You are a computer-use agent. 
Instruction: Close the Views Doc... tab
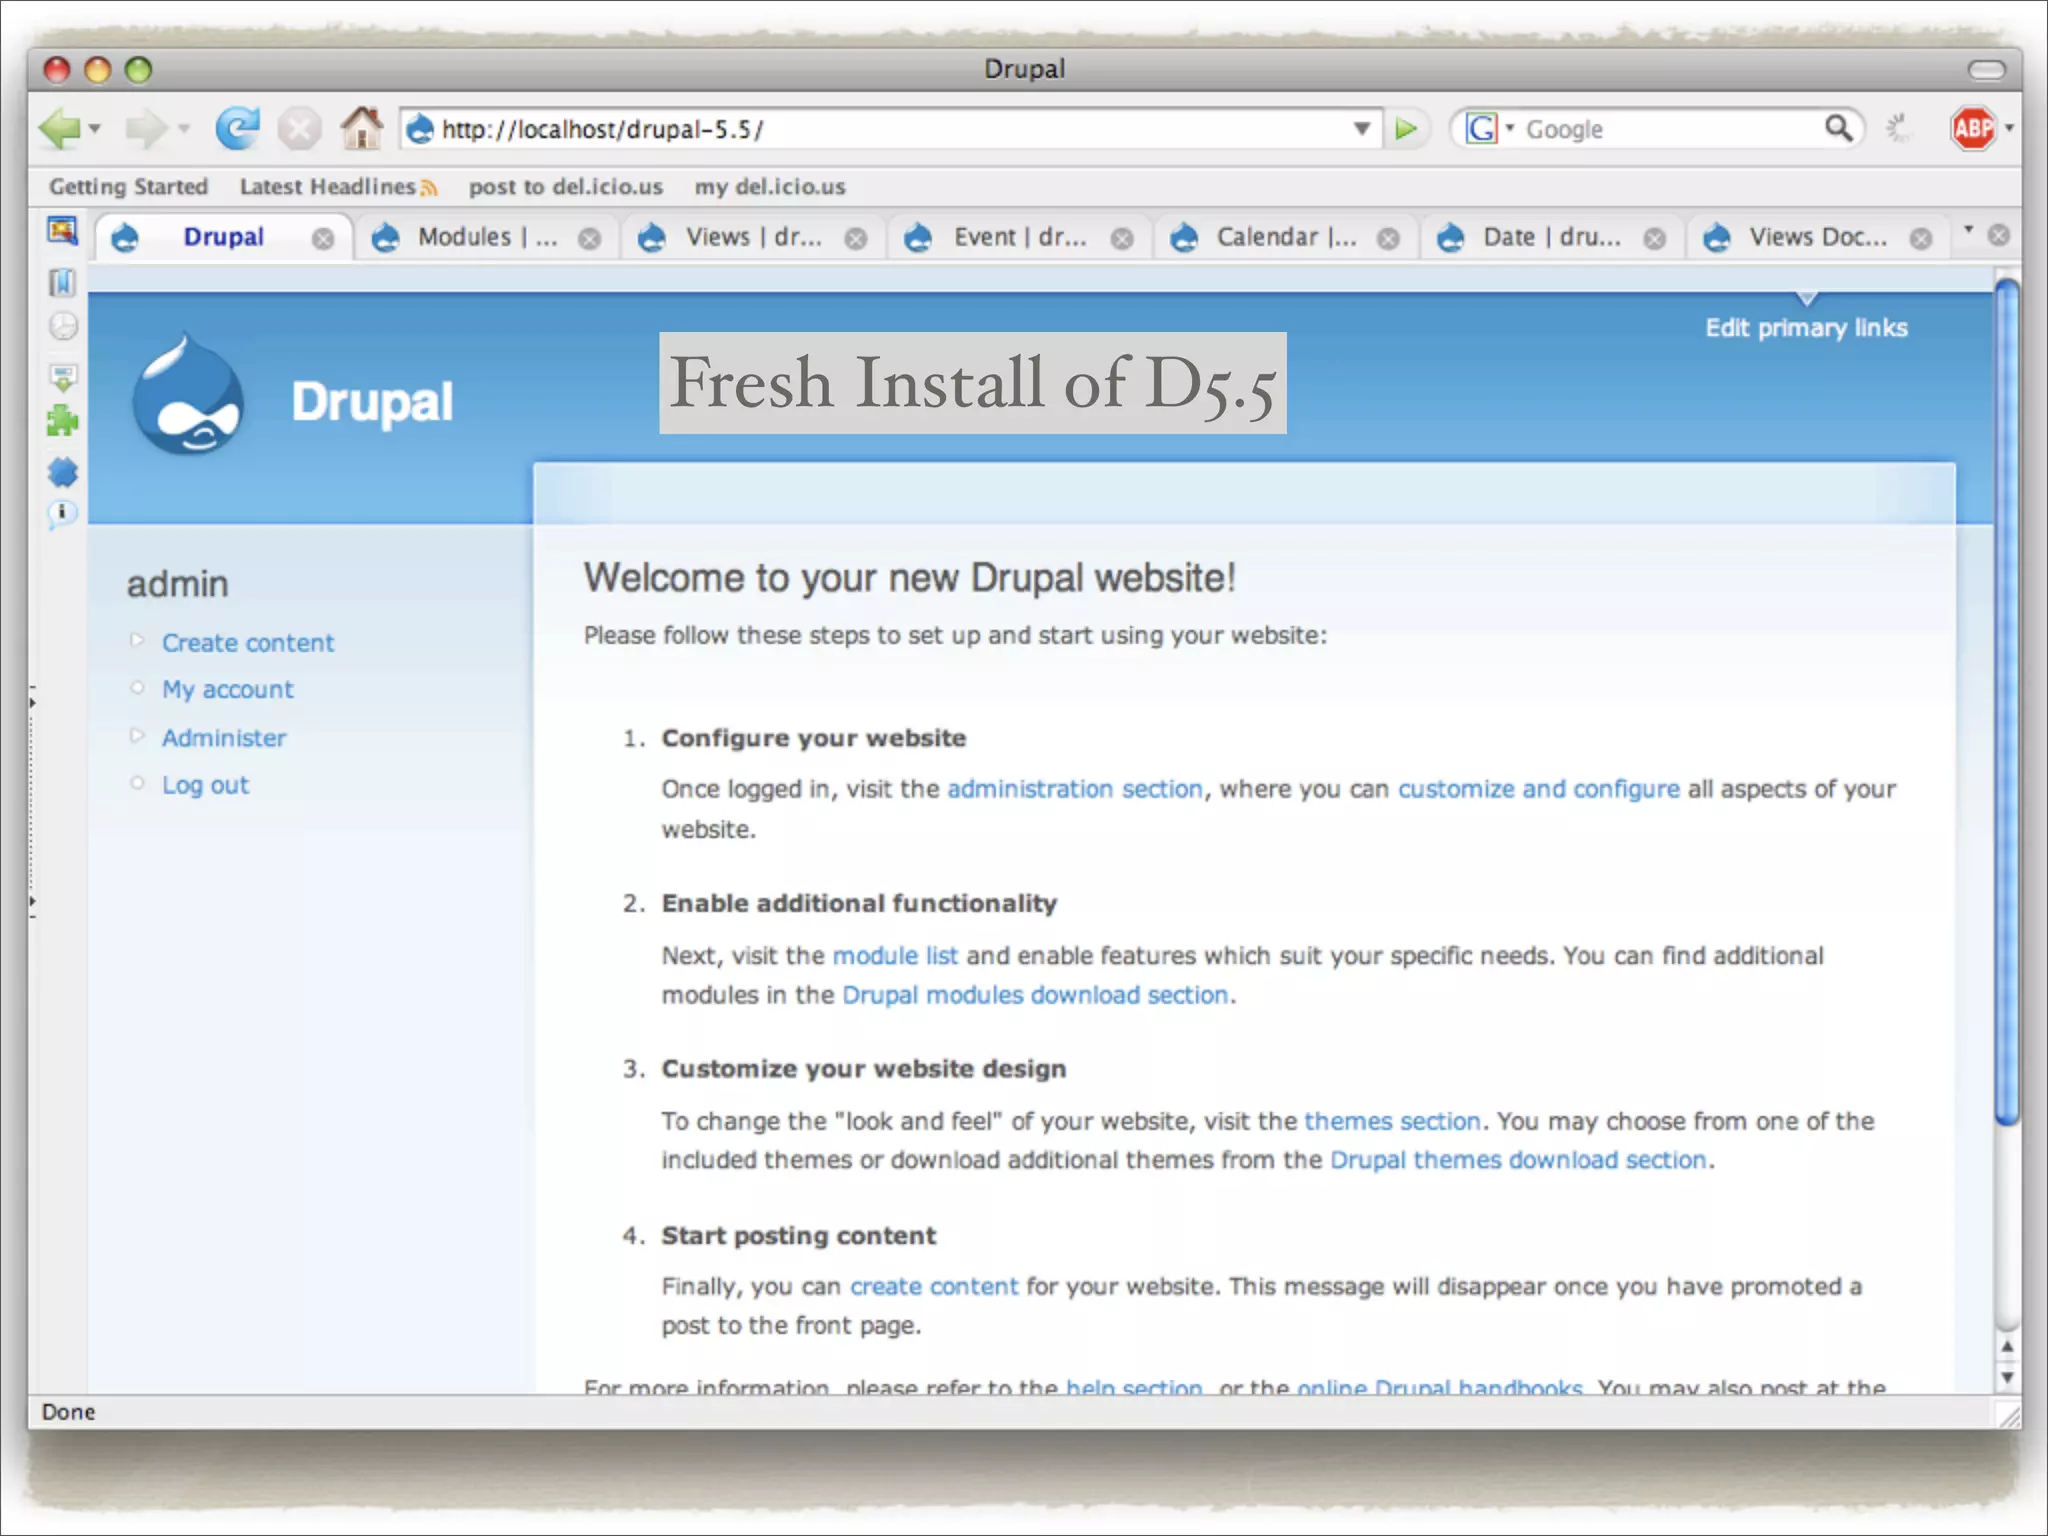[x=1921, y=239]
